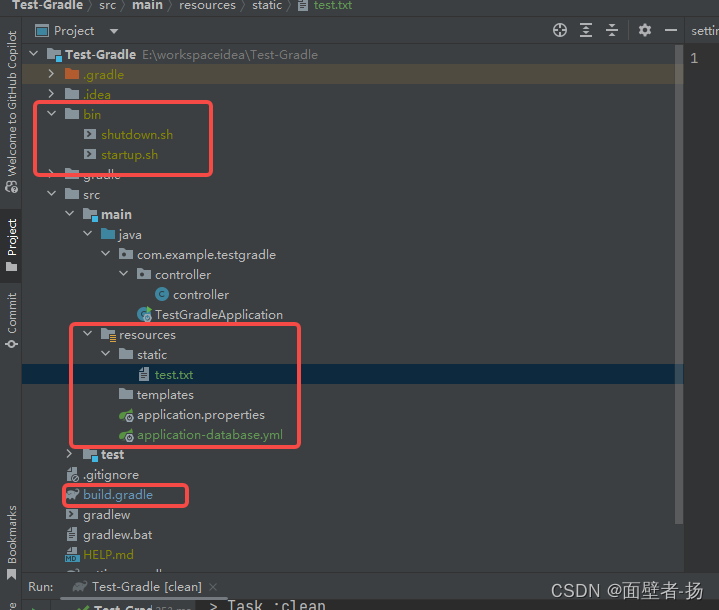
Task: Collapse the static folder chevron
Action: (x=105, y=354)
